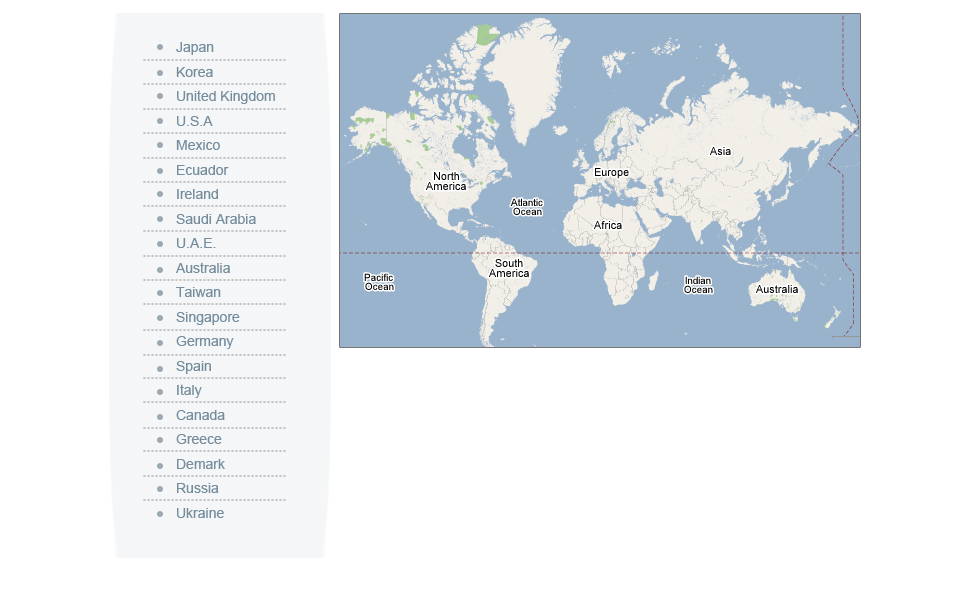This screenshot has width=980, height=605.
Task: Select Japan from the country list
Action: [x=194, y=47]
